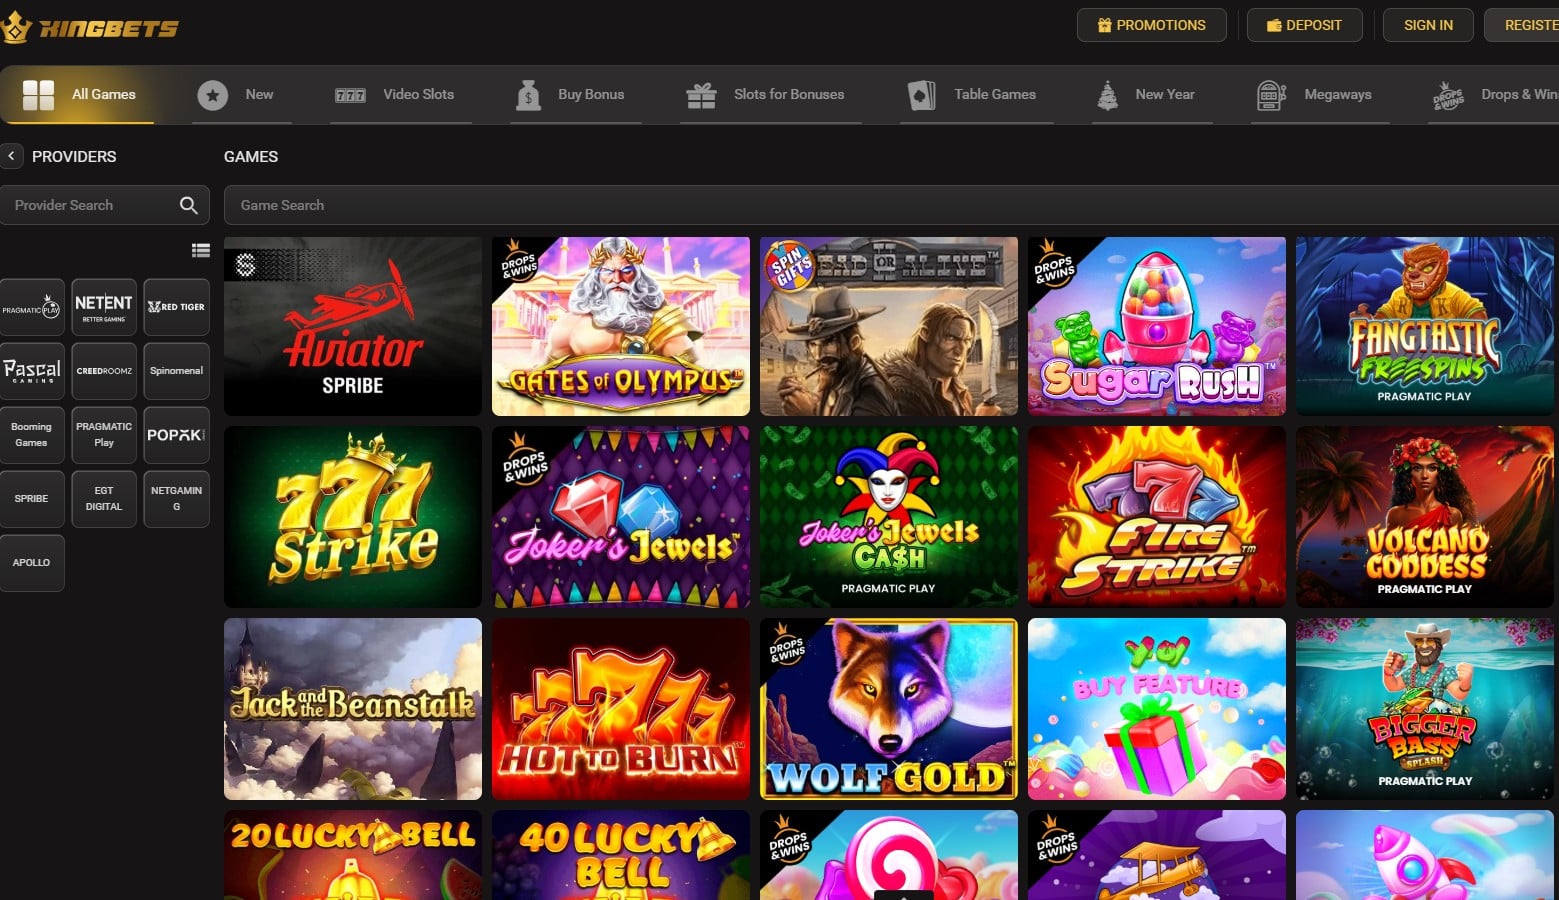Select the Popok provider tile
1559x900 pixels.
coord(176,435)
